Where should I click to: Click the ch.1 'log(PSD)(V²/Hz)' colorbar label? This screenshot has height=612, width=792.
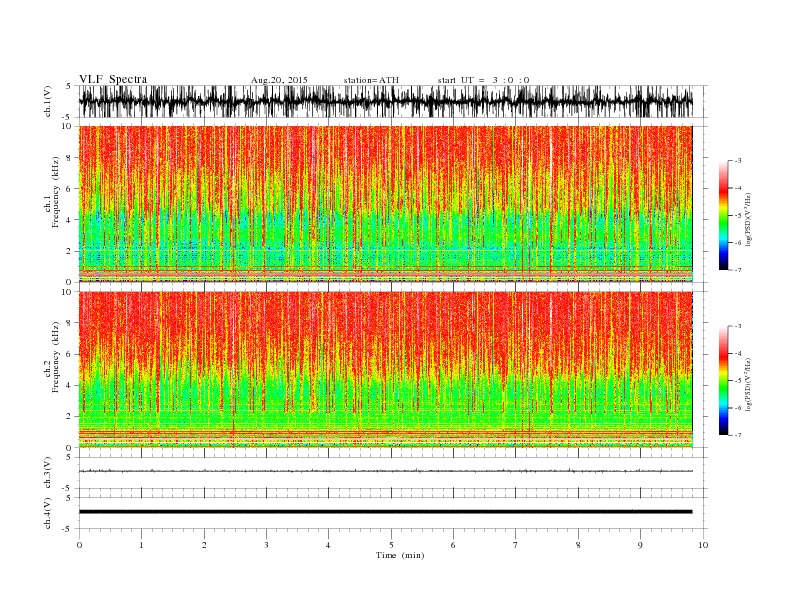749,219
